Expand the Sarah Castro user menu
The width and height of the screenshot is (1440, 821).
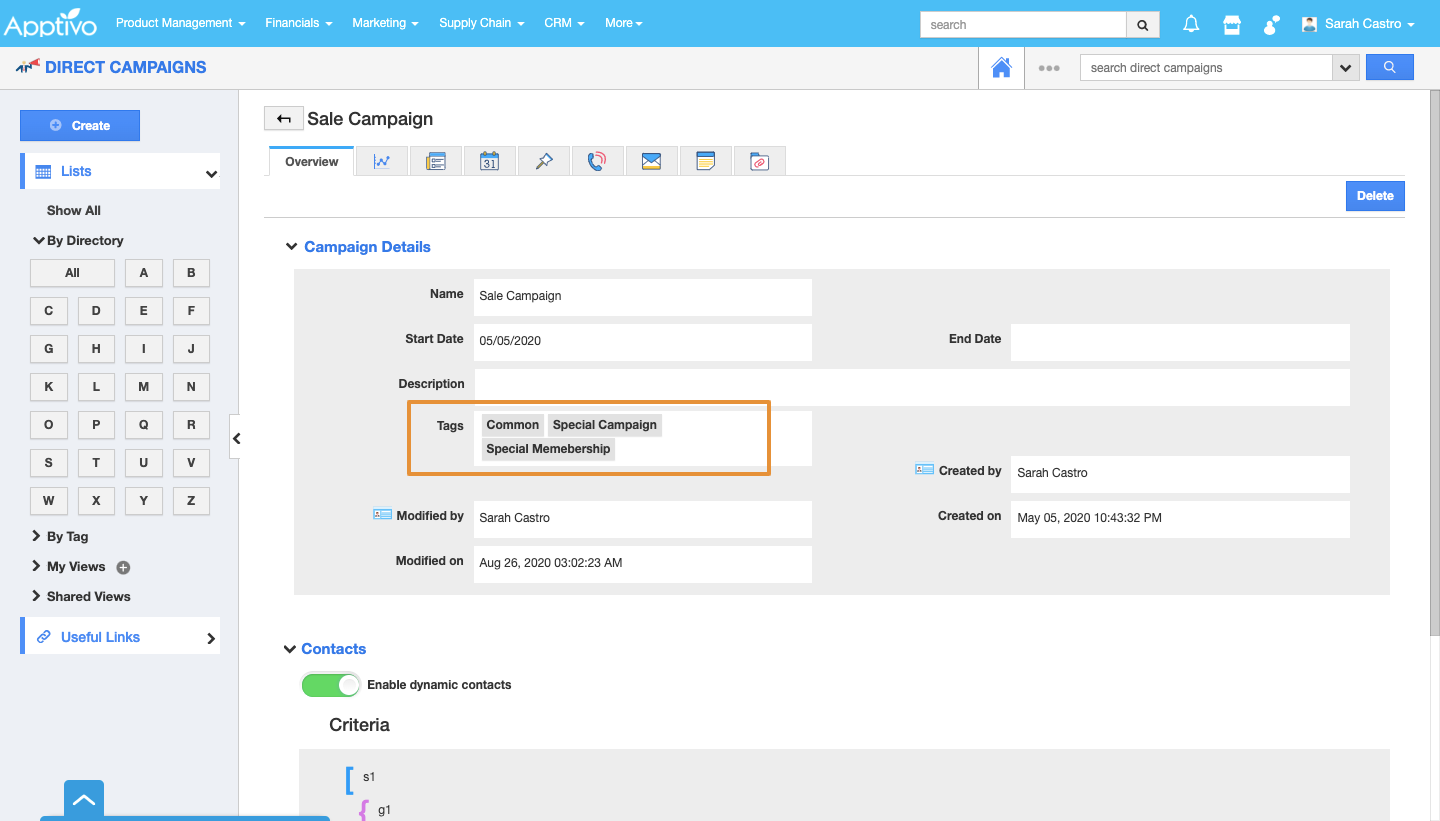(x=1359, y=24)
